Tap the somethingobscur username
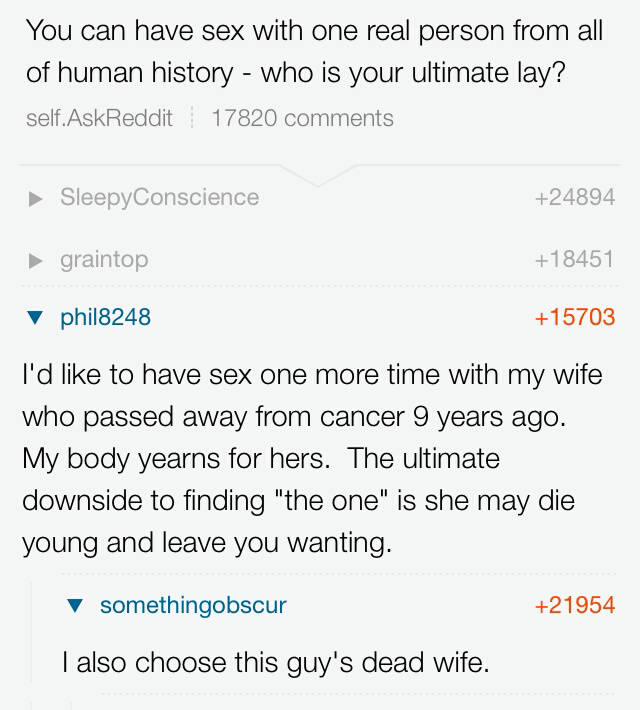This screenshot has height=710, width=640. tap(193, 605)
